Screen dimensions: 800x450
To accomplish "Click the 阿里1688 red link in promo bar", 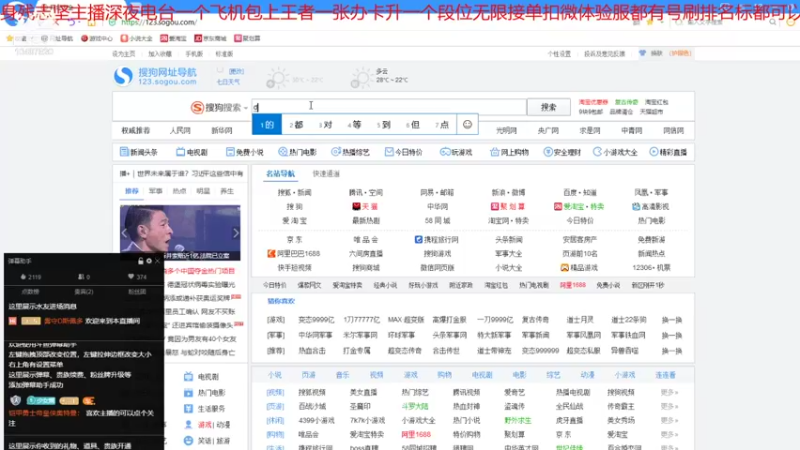I will (x=572, y=285).
